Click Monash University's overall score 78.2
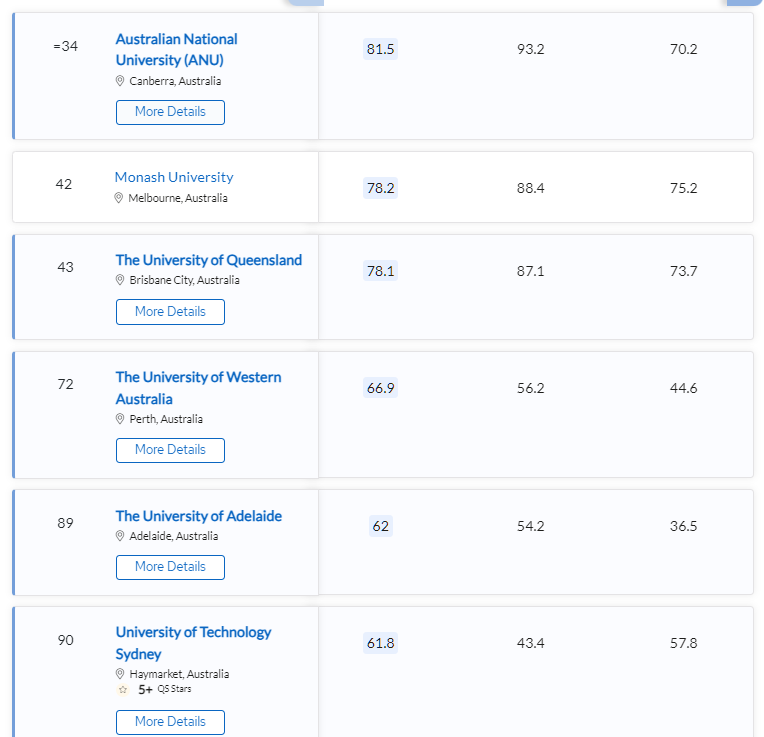The height and width of the screenshot is (737, 764). point(381,188)
